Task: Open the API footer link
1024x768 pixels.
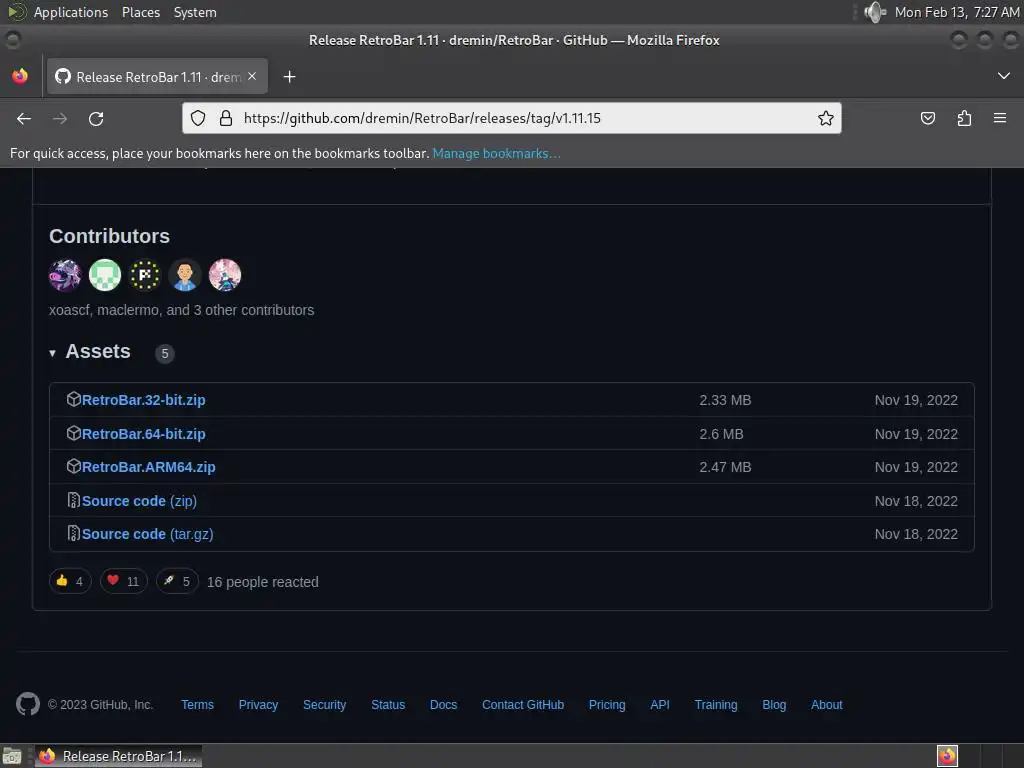Action: pyautogui.click(x=660, y=705)
